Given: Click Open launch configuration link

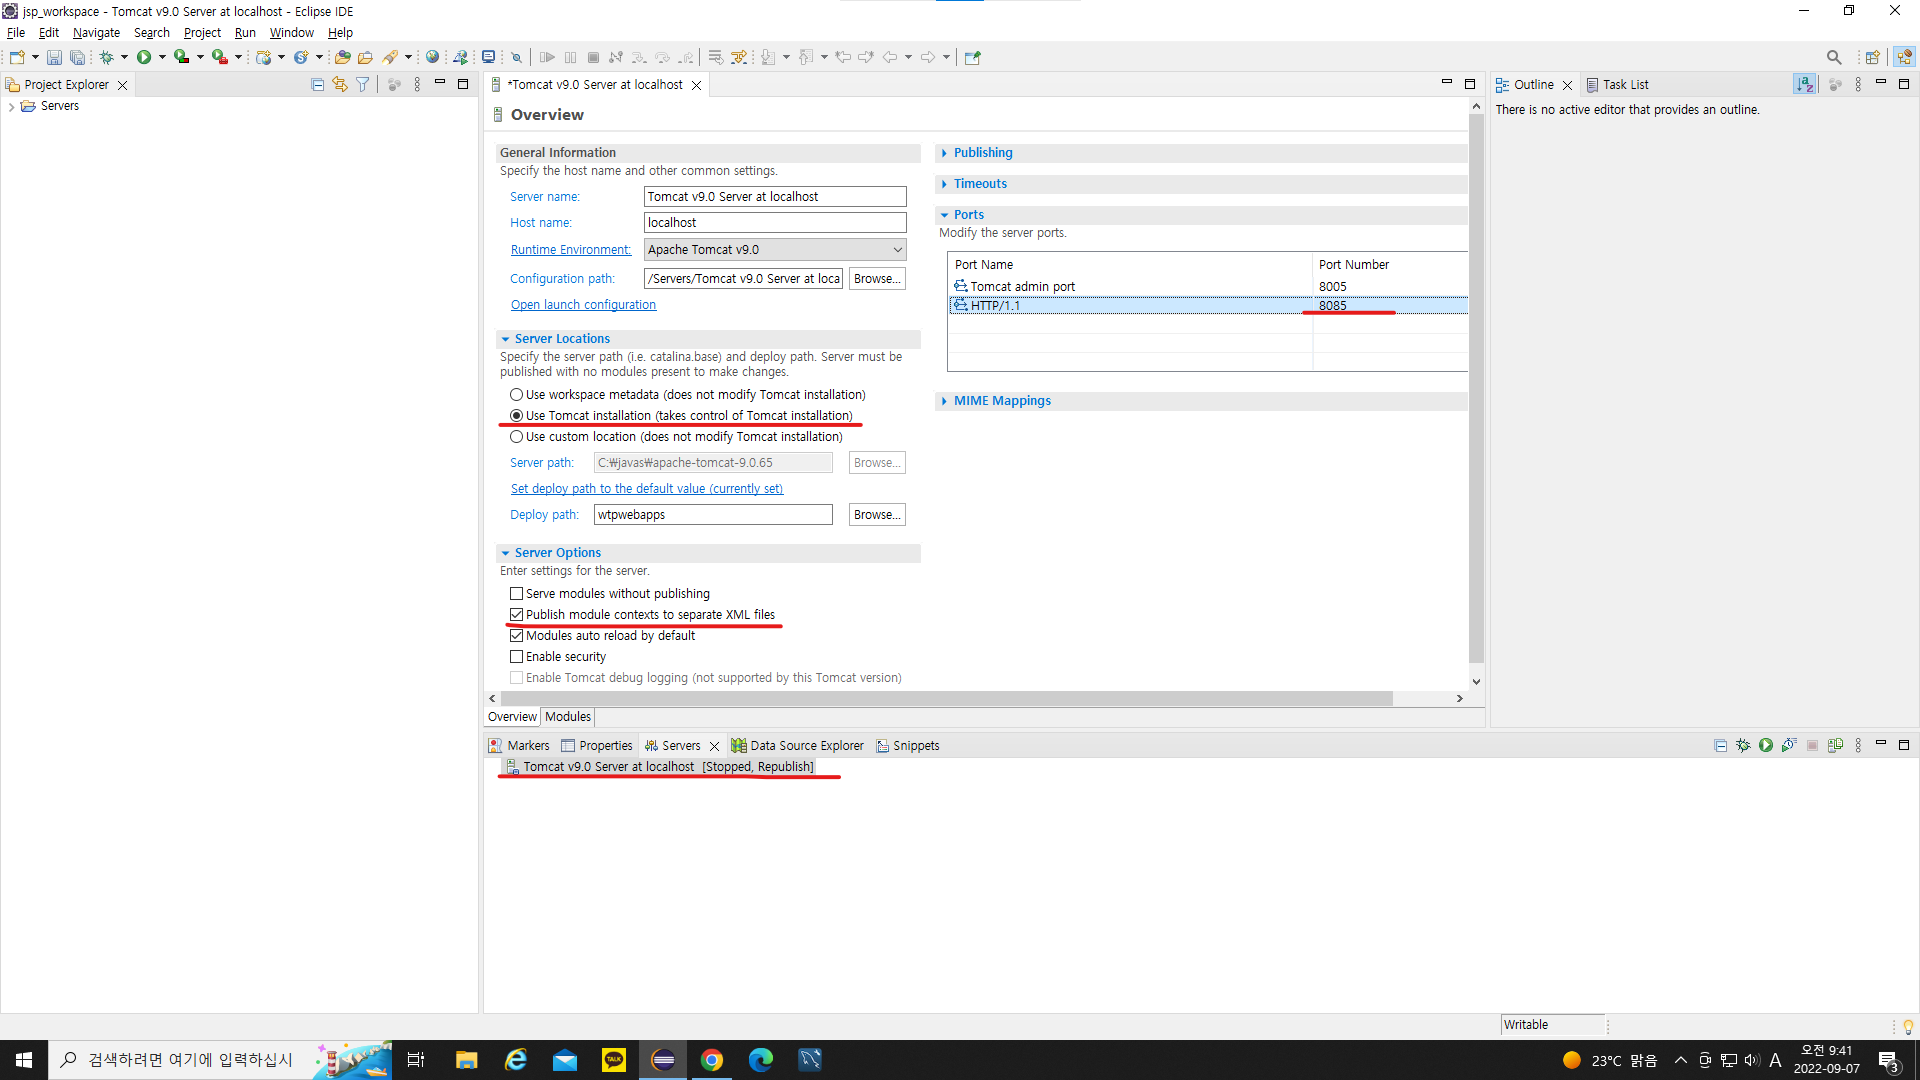Looking at the screenshot, I should click(x=583, y=305).
